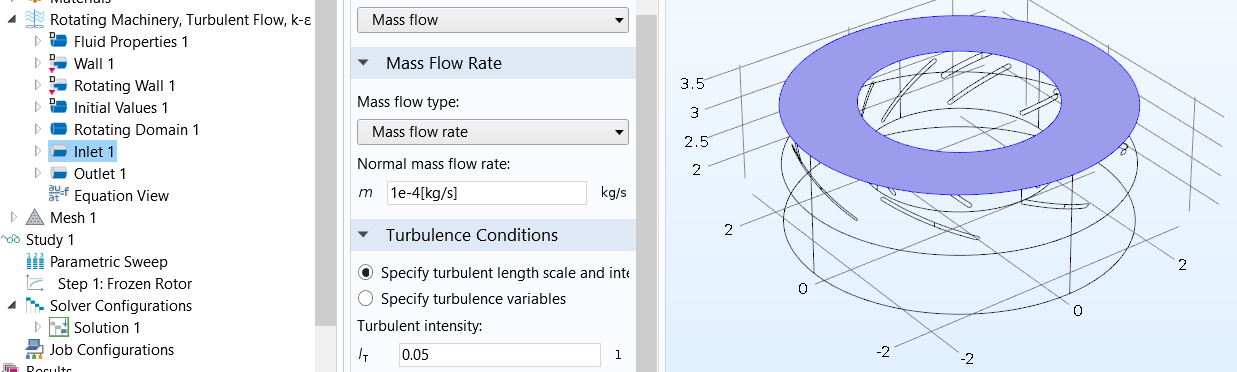Click the Rotating Wall 1 node icon
Screen dimensions: 1237x372
point(58,86)
